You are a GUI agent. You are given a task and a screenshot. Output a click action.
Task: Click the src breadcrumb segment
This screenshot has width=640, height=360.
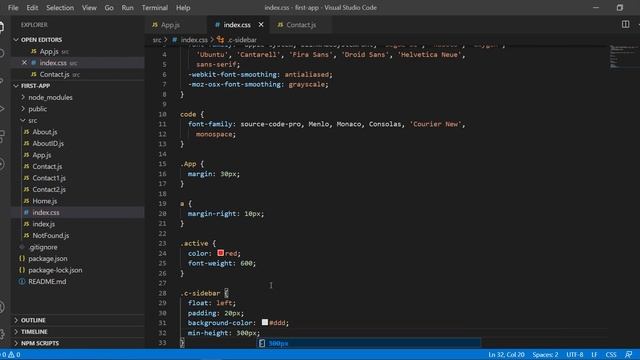coord(157,40)
